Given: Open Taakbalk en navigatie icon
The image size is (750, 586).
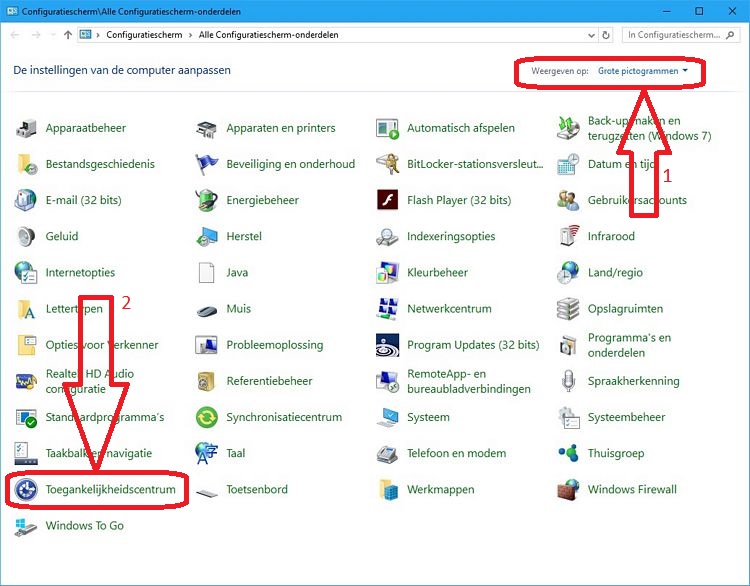Looking at the screenshot, I should tap(26, 453).
